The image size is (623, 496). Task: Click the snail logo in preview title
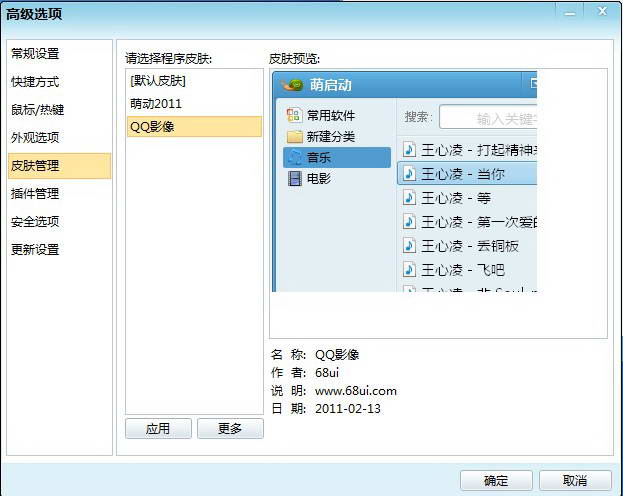pos(292,85)
